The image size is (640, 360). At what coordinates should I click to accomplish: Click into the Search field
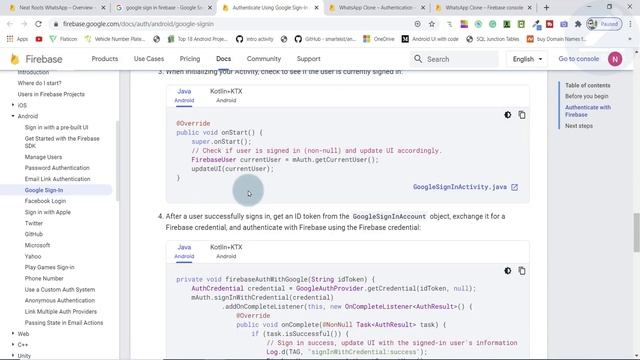pyautogui.click(x=455, y=59)
